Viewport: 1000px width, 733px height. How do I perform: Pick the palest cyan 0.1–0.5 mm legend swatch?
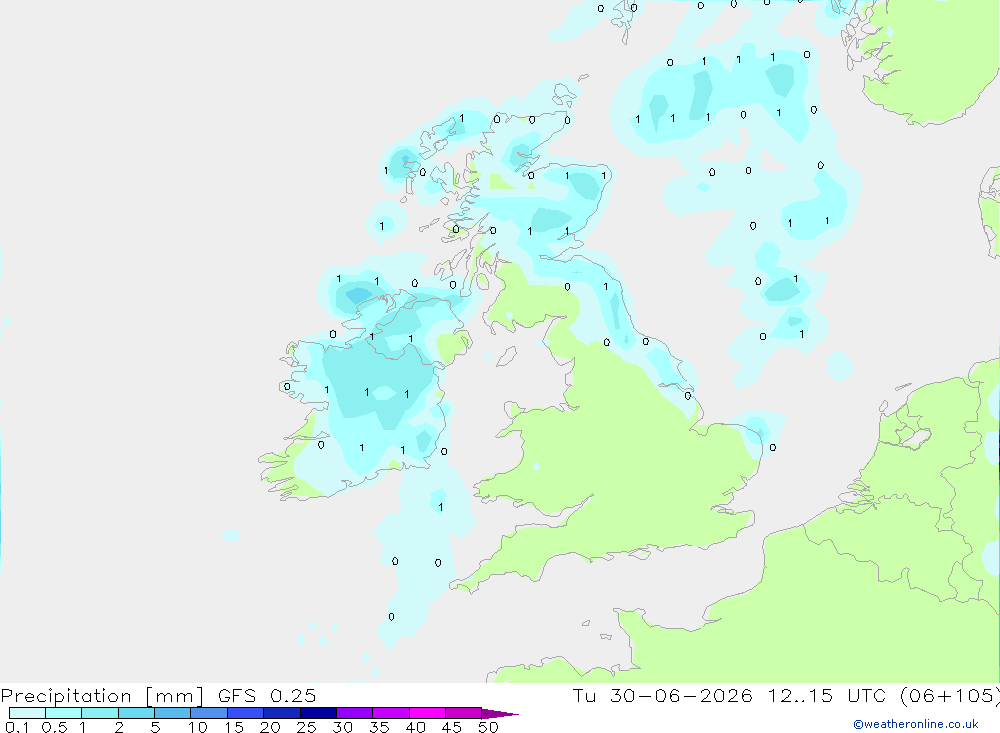click(27, 713)
